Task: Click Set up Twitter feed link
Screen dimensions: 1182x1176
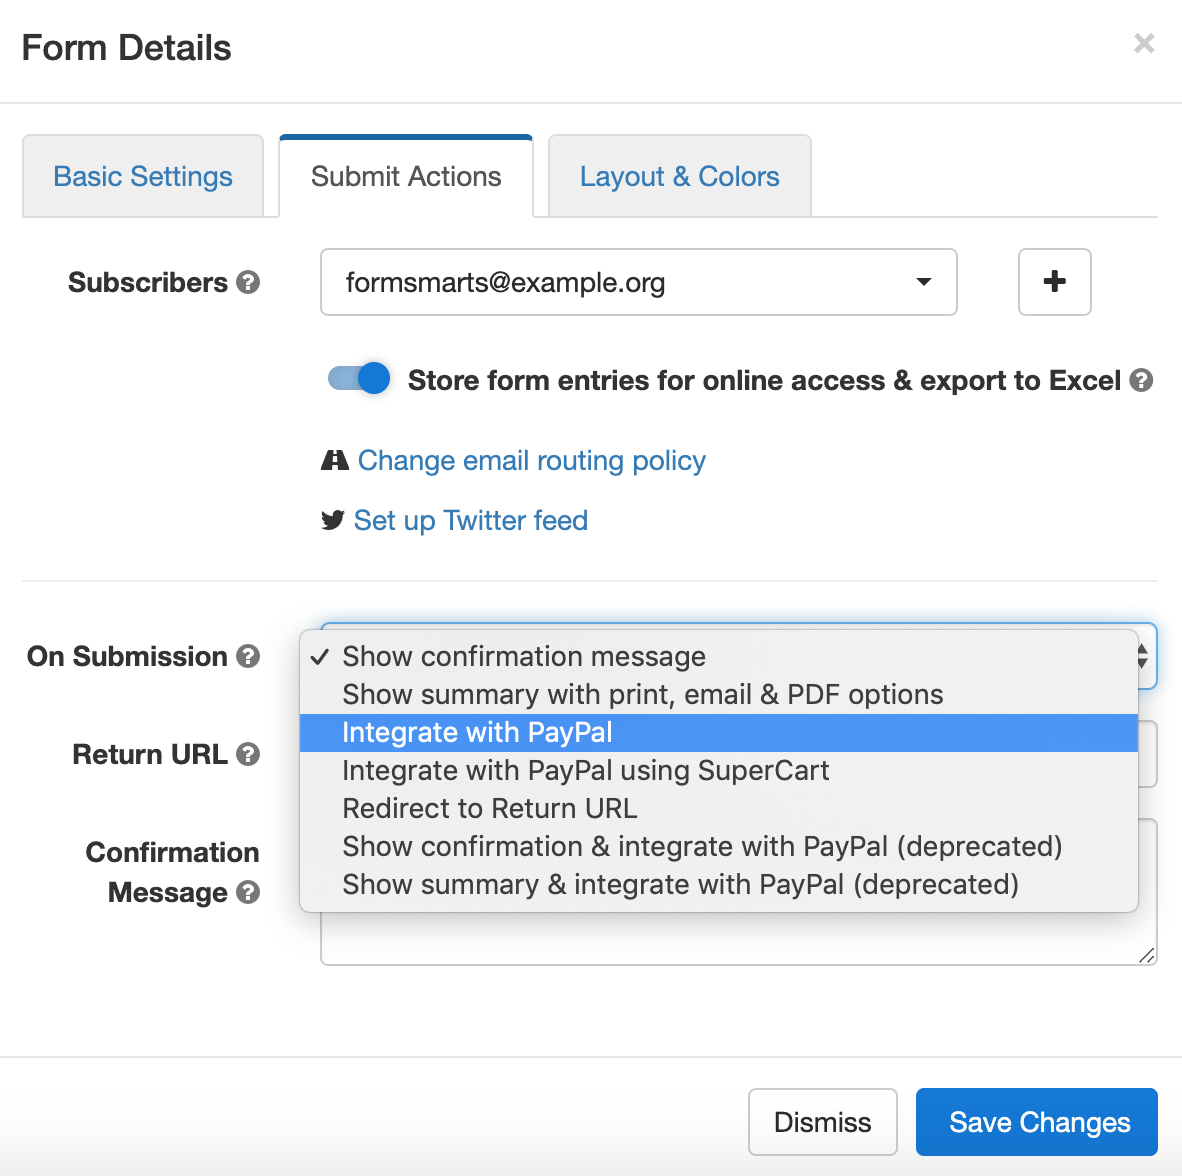Action: [470, 521]
